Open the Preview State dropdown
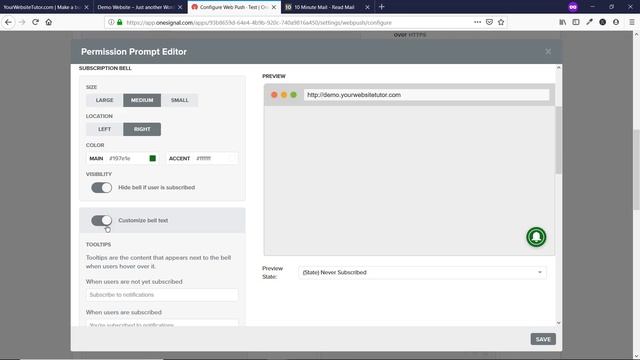Viewport: 640px width, 360px height. pos(422,272)
